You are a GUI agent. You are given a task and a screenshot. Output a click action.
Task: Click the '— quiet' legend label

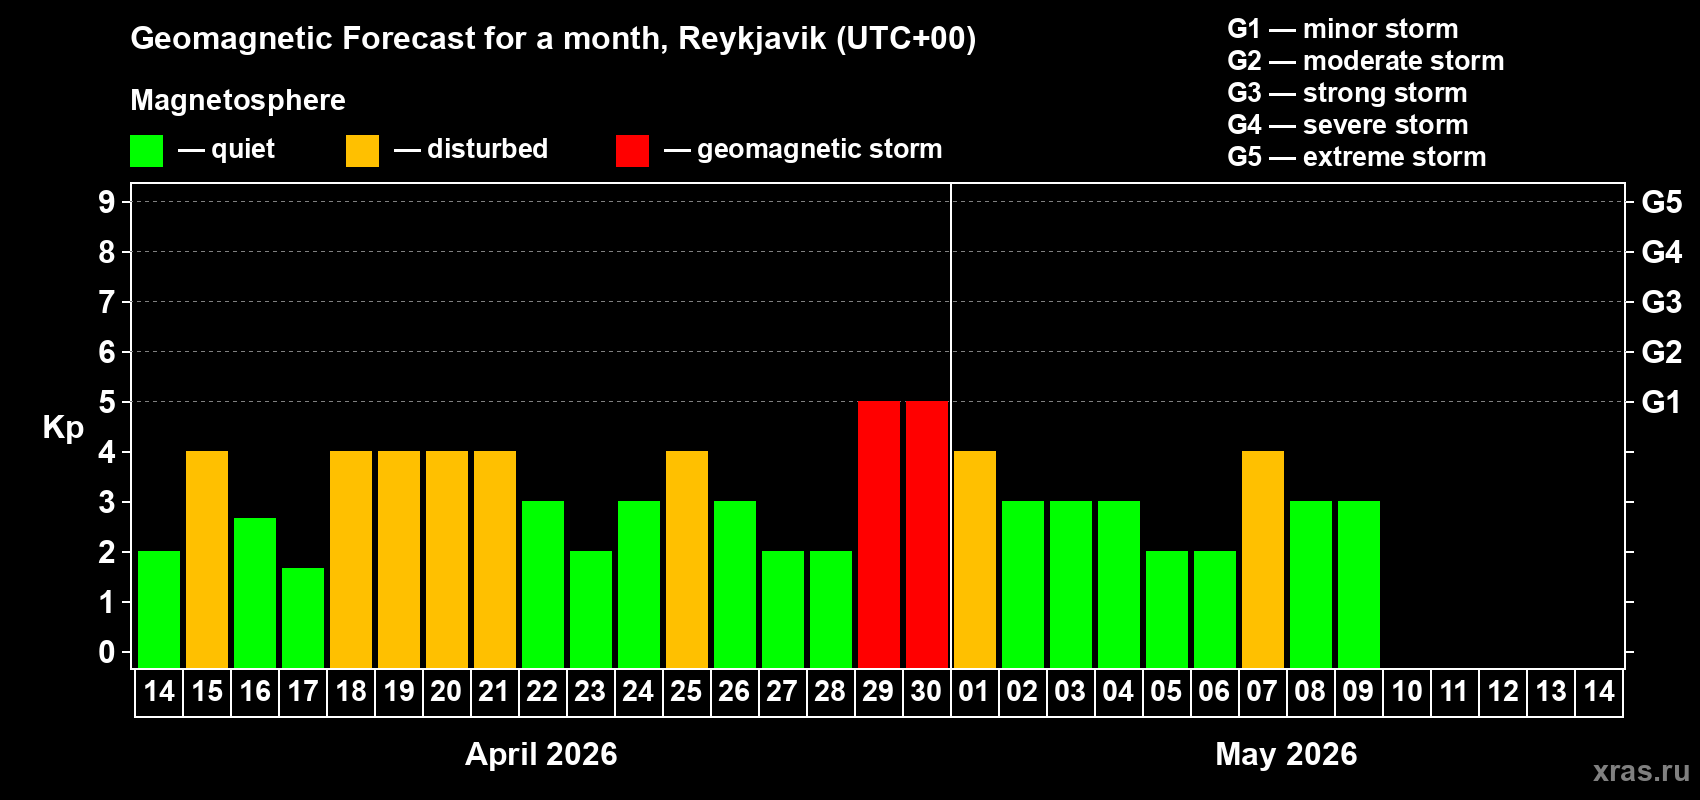pos(226,150)
